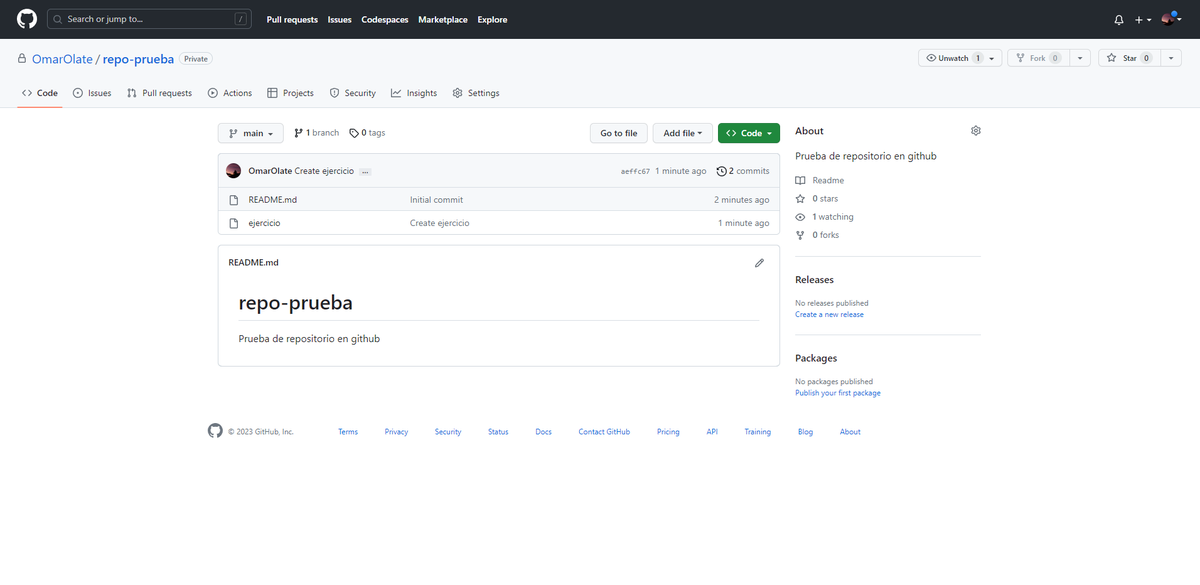Open the footer Privacy link
The height and width of the screenshot is (585, 1200).
point(396,432)
